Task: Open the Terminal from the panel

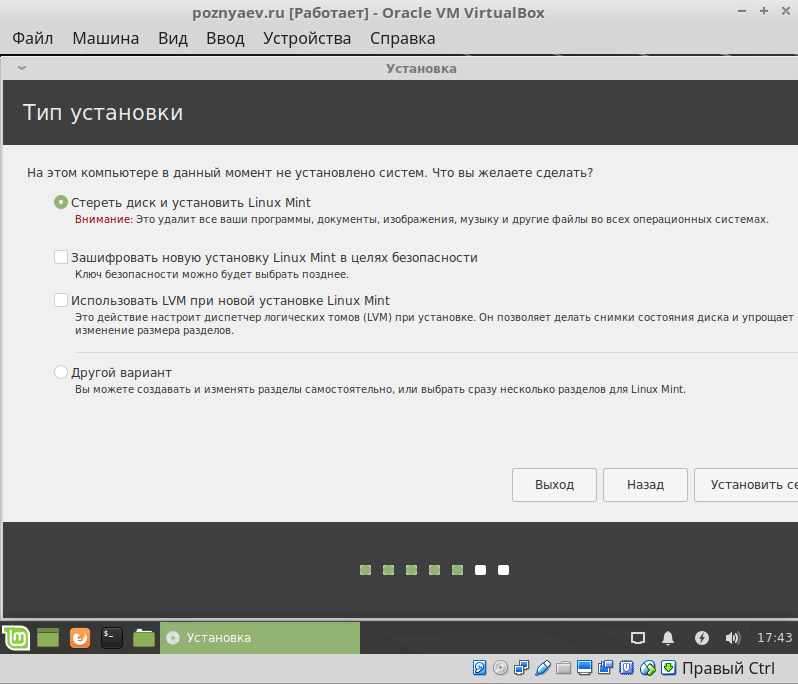Action: 111,638
